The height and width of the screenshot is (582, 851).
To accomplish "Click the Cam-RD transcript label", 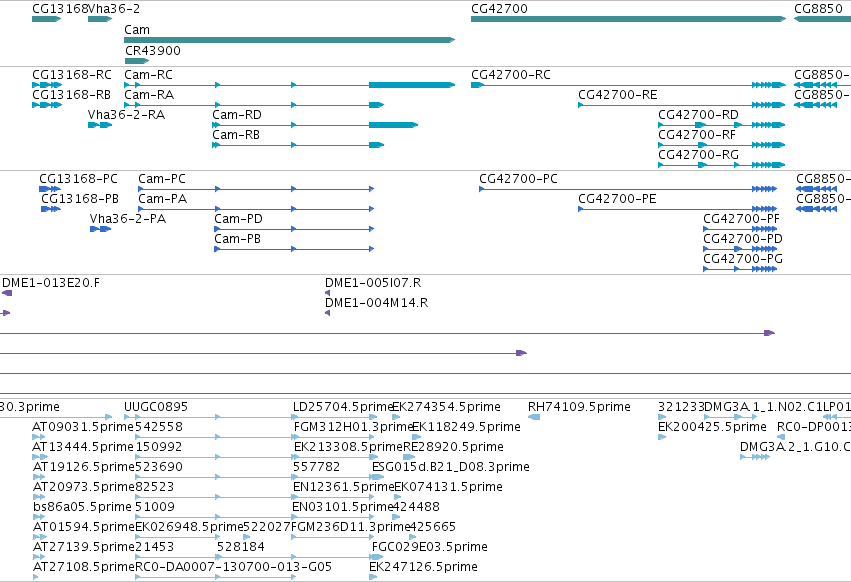I will coord(237,115).
